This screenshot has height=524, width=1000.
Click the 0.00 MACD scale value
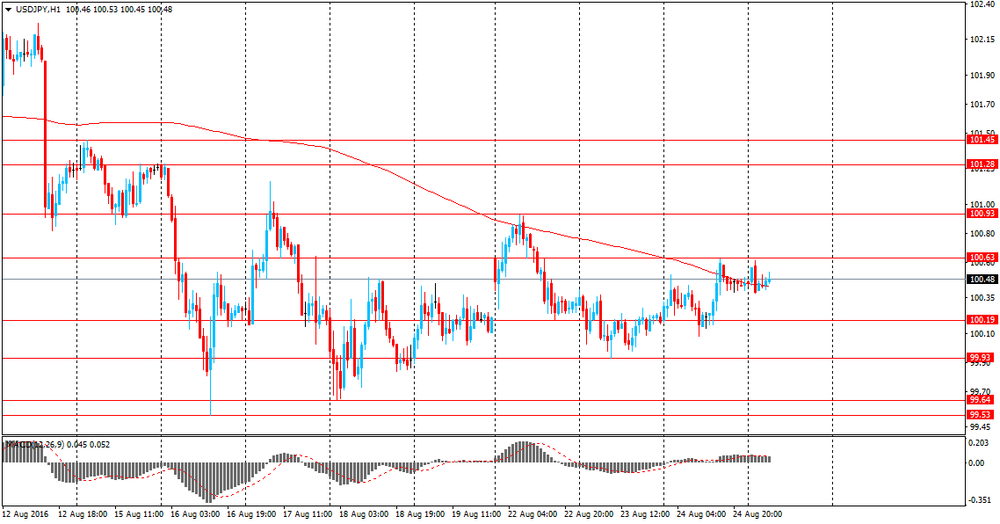[x=978, y=463]
